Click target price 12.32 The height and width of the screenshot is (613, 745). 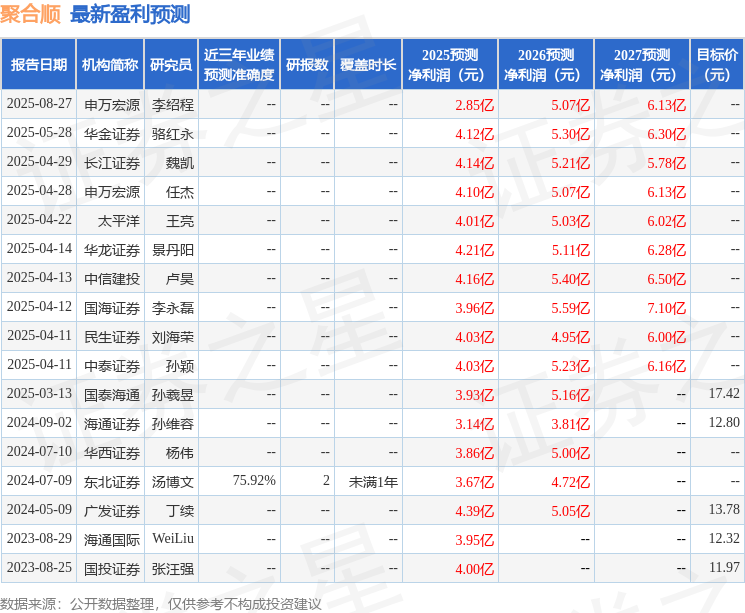click(x=724, y=538)
